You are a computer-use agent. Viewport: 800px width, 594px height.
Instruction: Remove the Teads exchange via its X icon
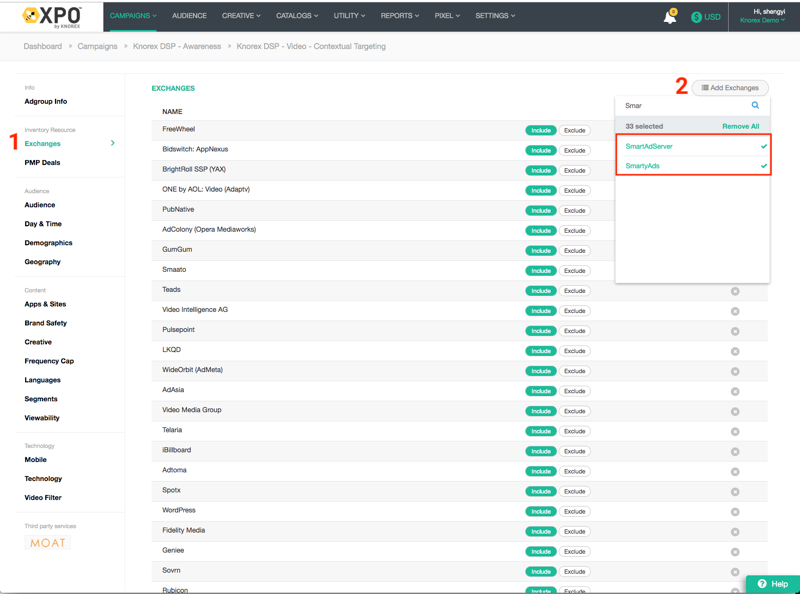point(735,291)
